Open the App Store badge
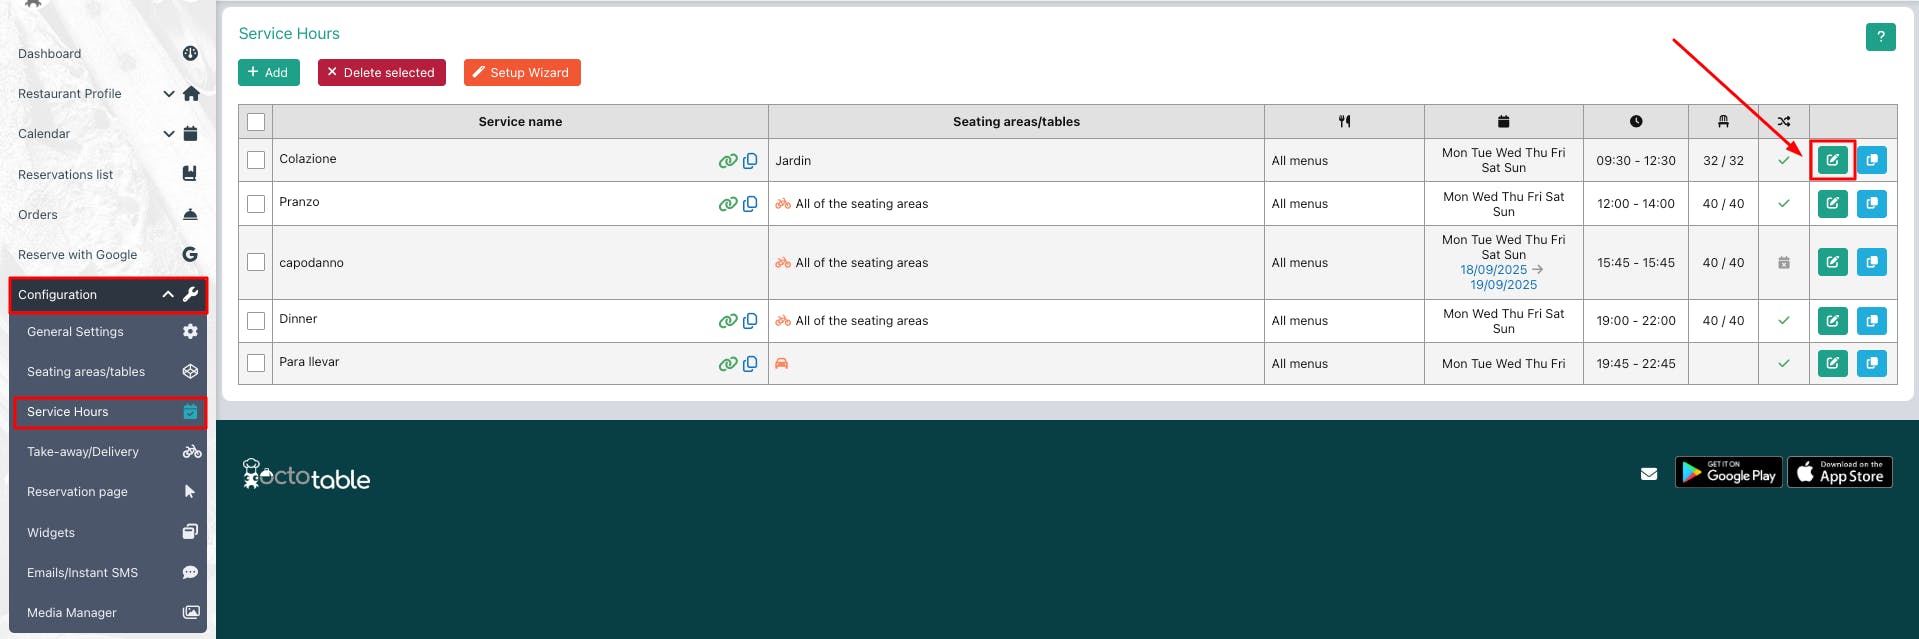Screen dimensions: 1919x639 click(x=1840, y=472)
